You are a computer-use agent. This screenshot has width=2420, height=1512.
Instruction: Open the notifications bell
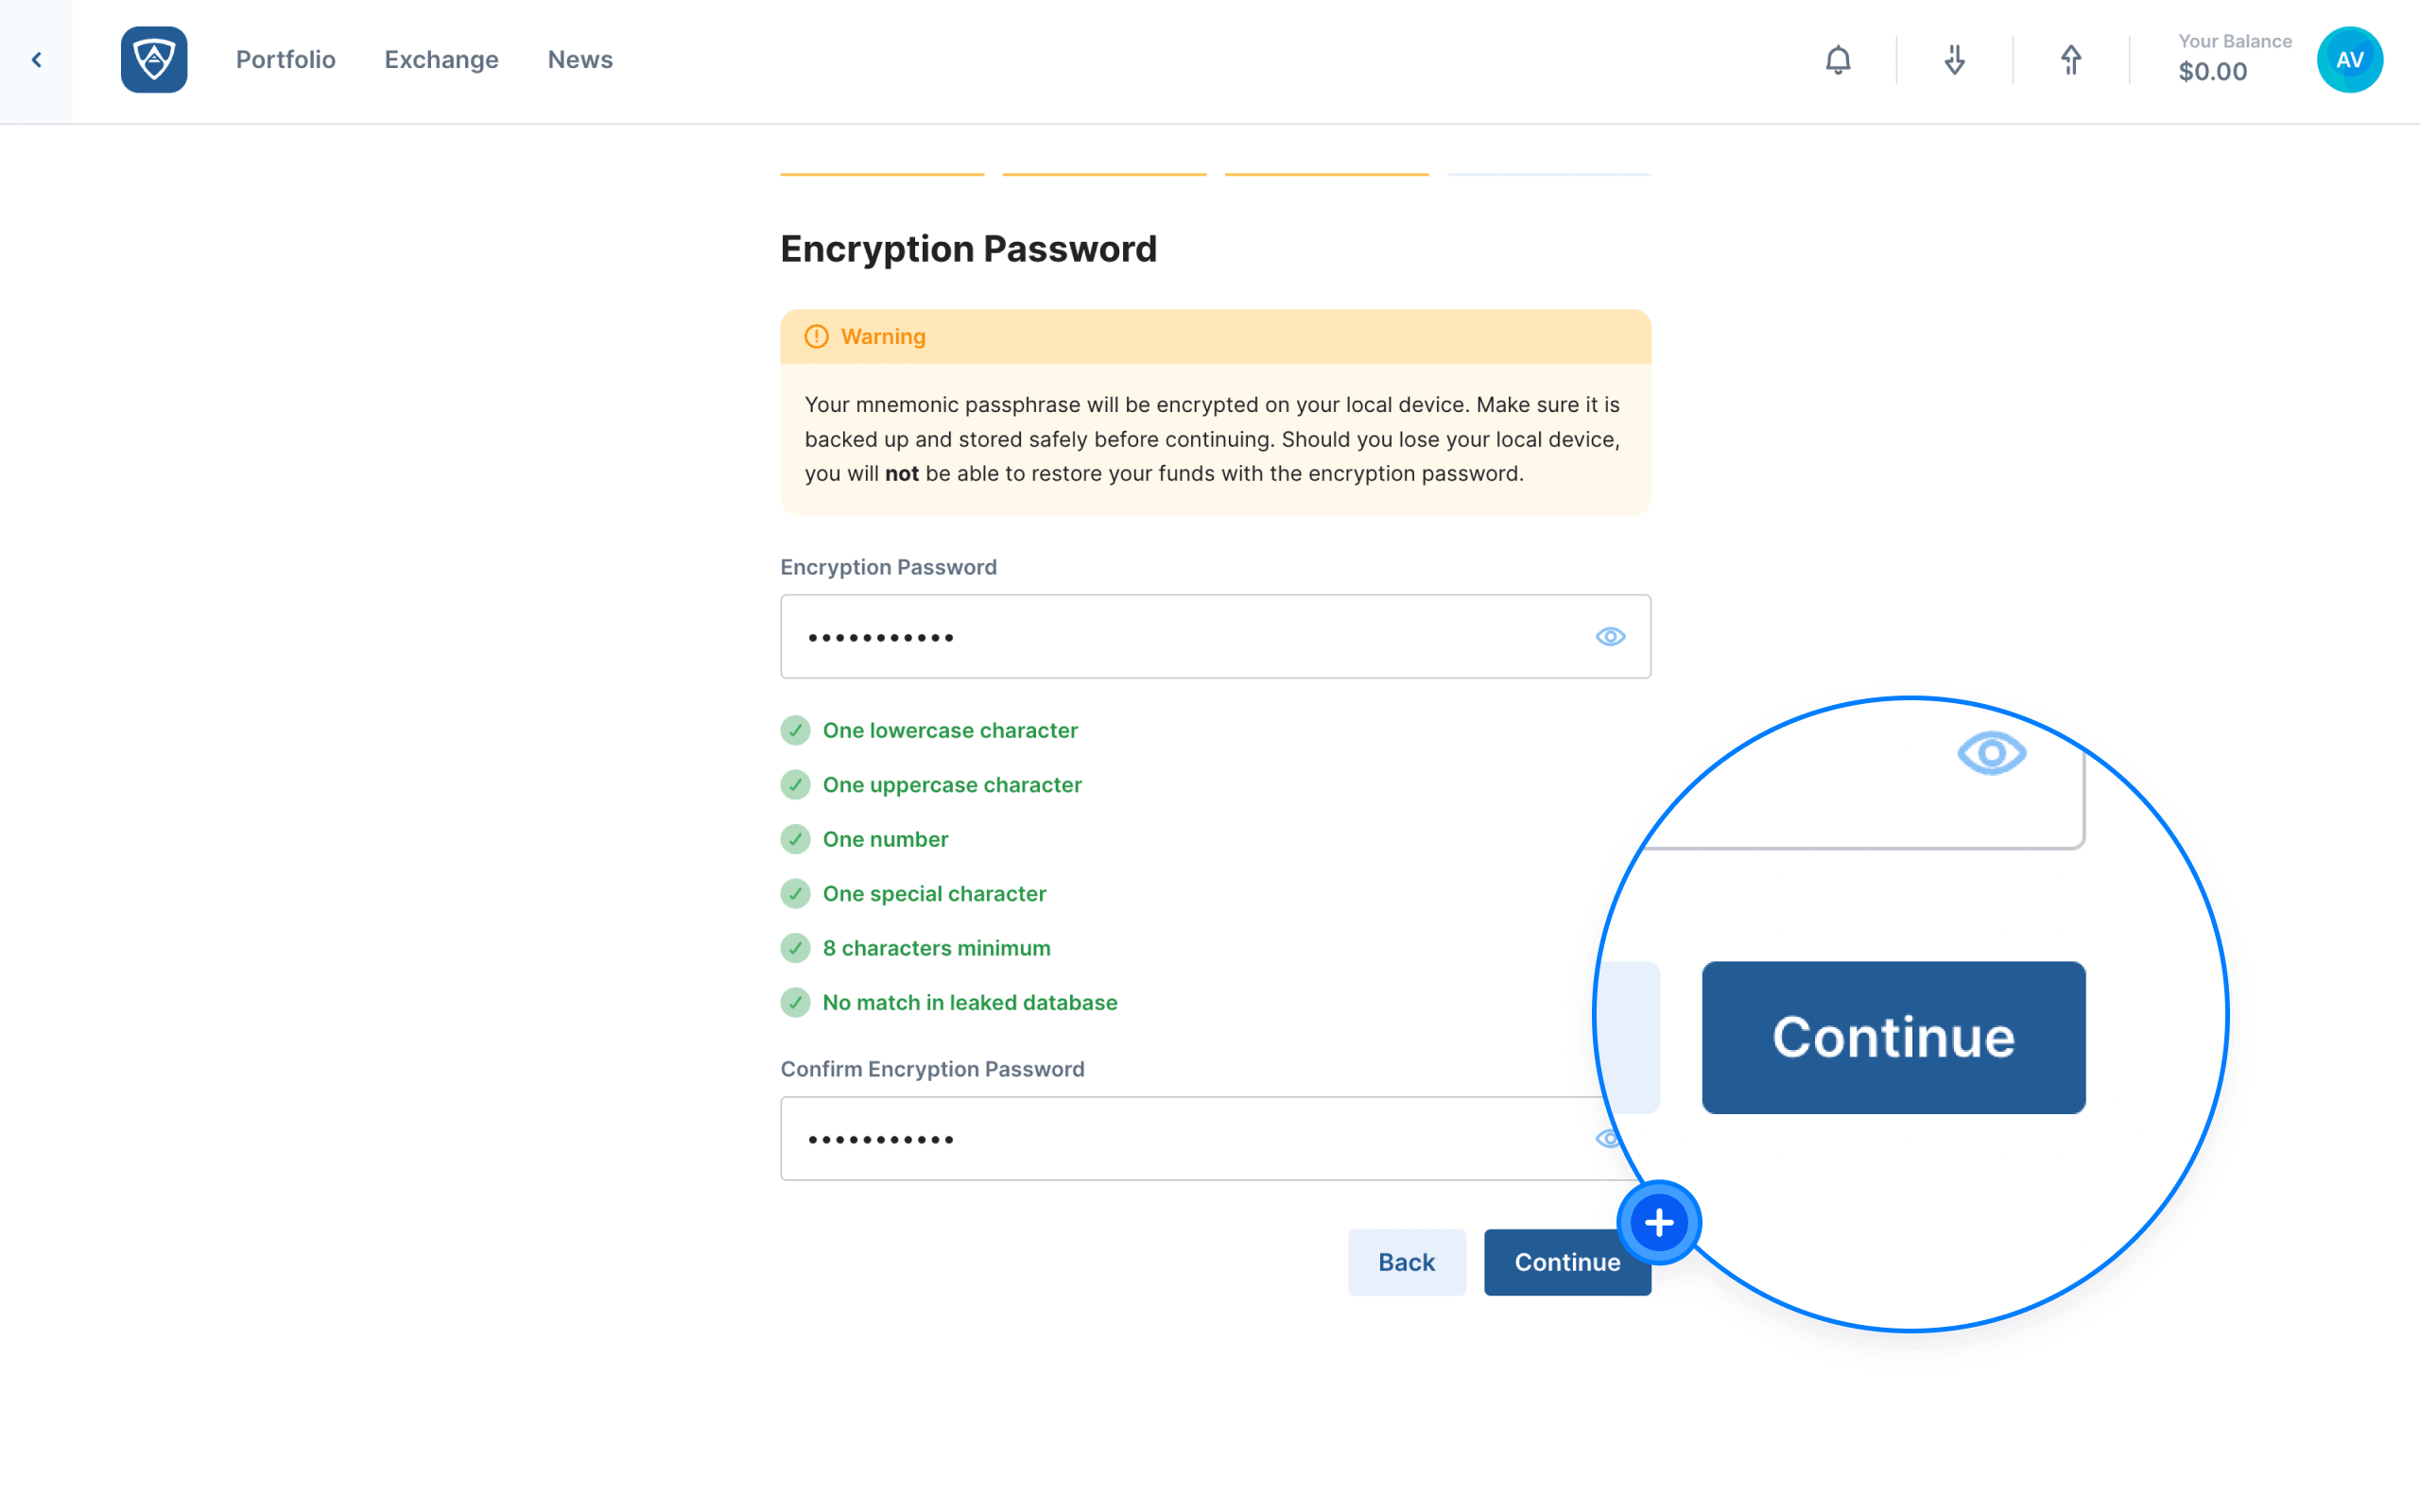click(x=1837, y=60)
